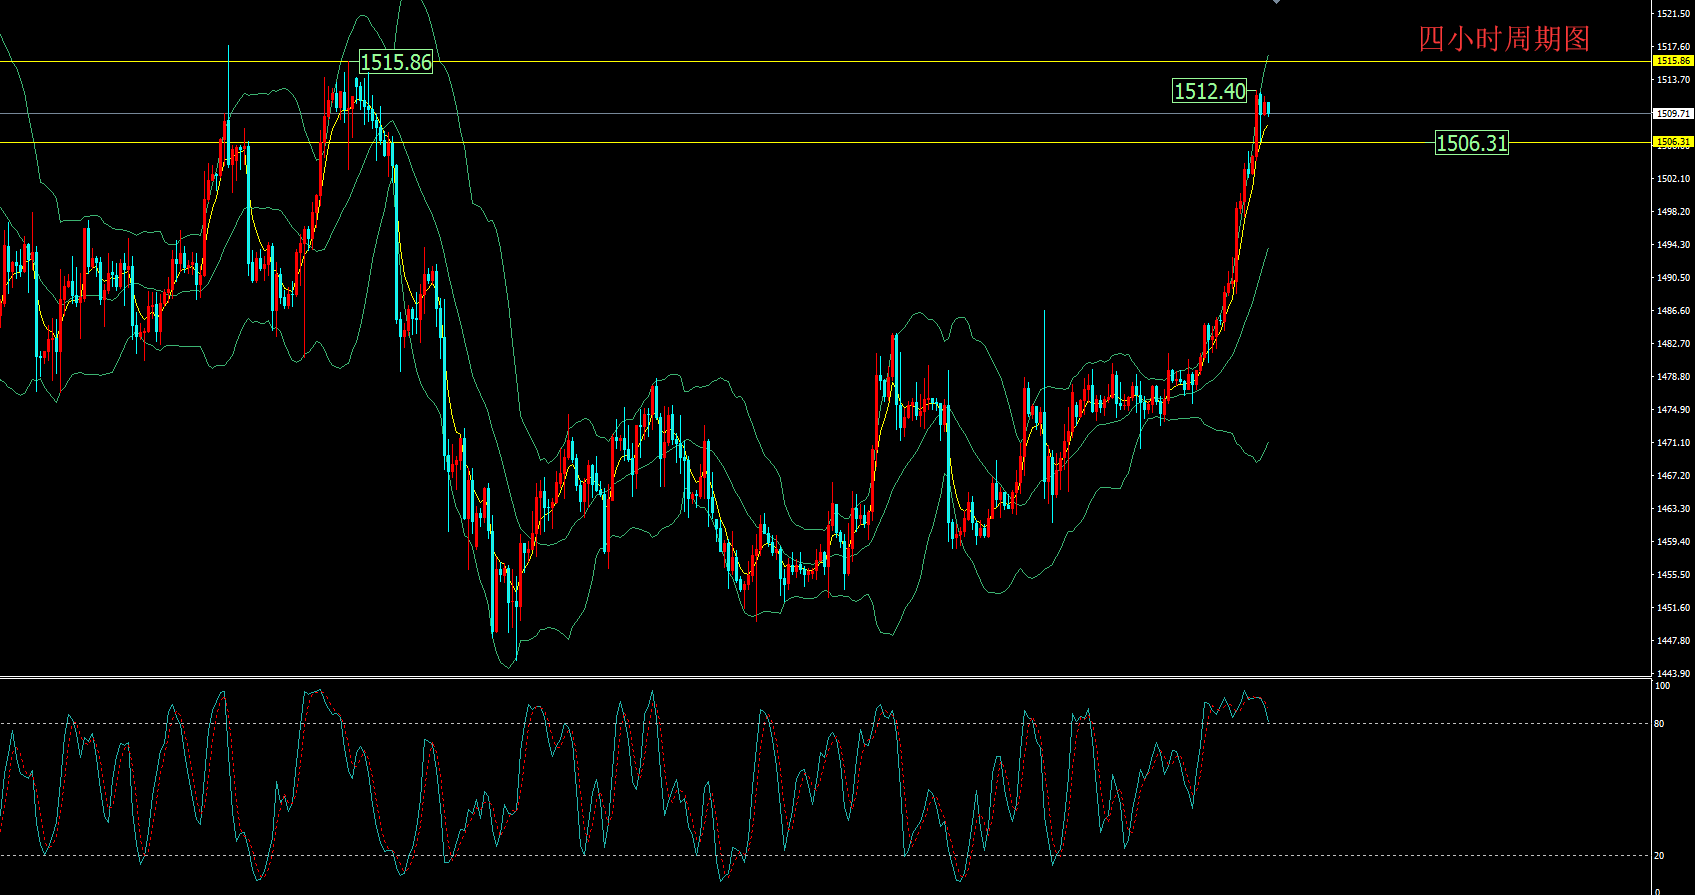Click the 1517.60 price axis label
1695x895 pixels.
[1673, 47]
